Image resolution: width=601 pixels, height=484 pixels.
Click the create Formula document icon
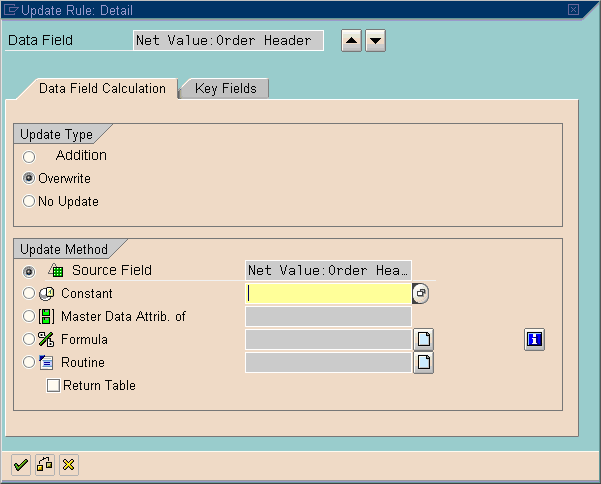424,340
